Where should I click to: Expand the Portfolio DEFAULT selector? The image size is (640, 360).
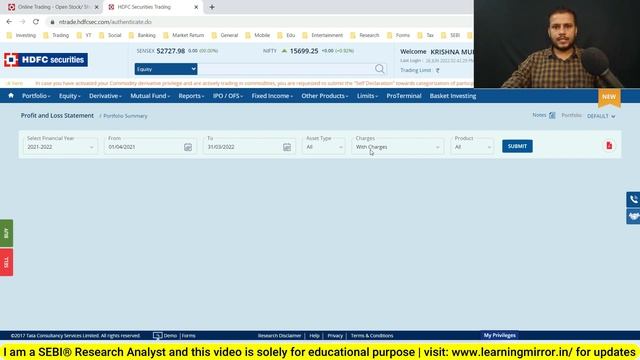coord(601,116)
